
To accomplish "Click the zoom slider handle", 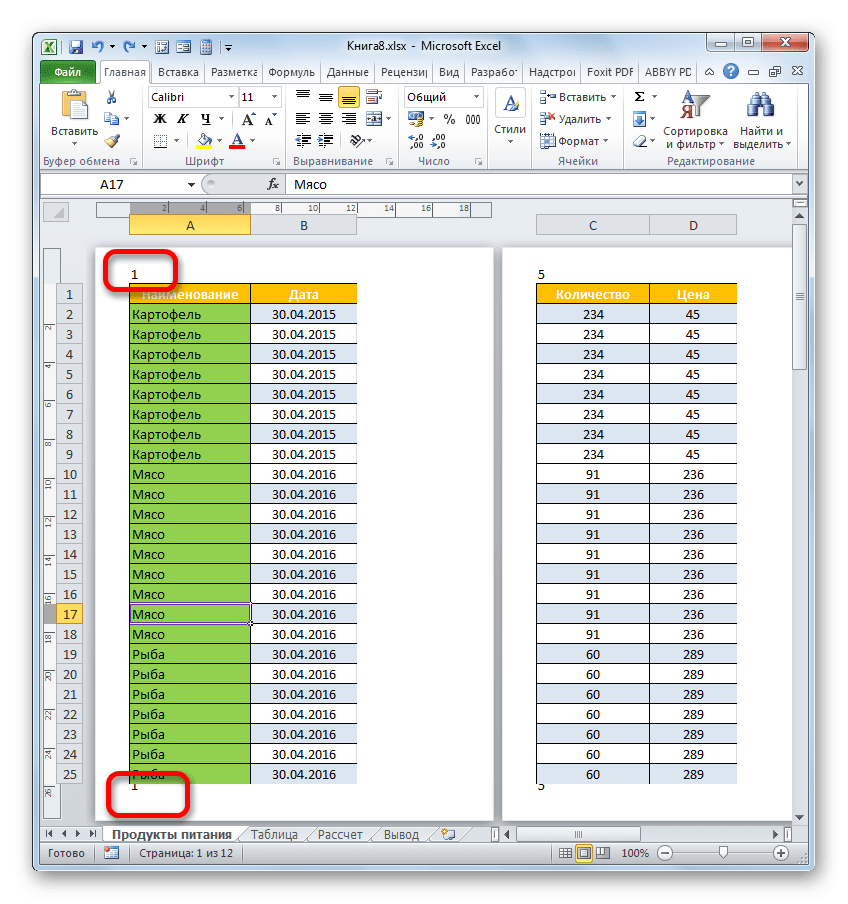I will click(723, 853).
